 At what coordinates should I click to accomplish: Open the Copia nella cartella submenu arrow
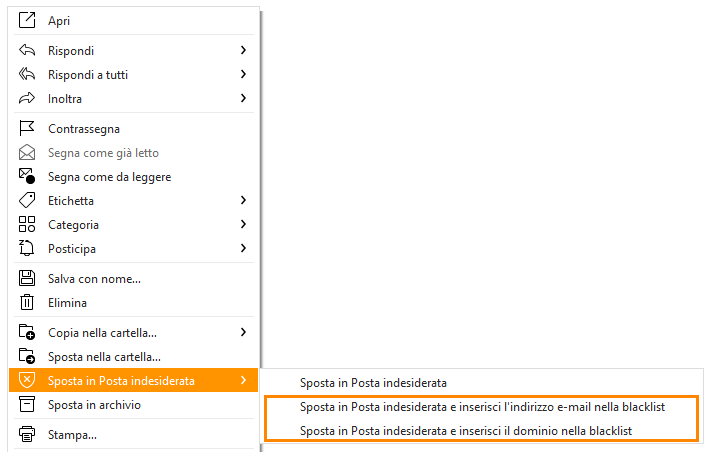[x=243, y=332]
